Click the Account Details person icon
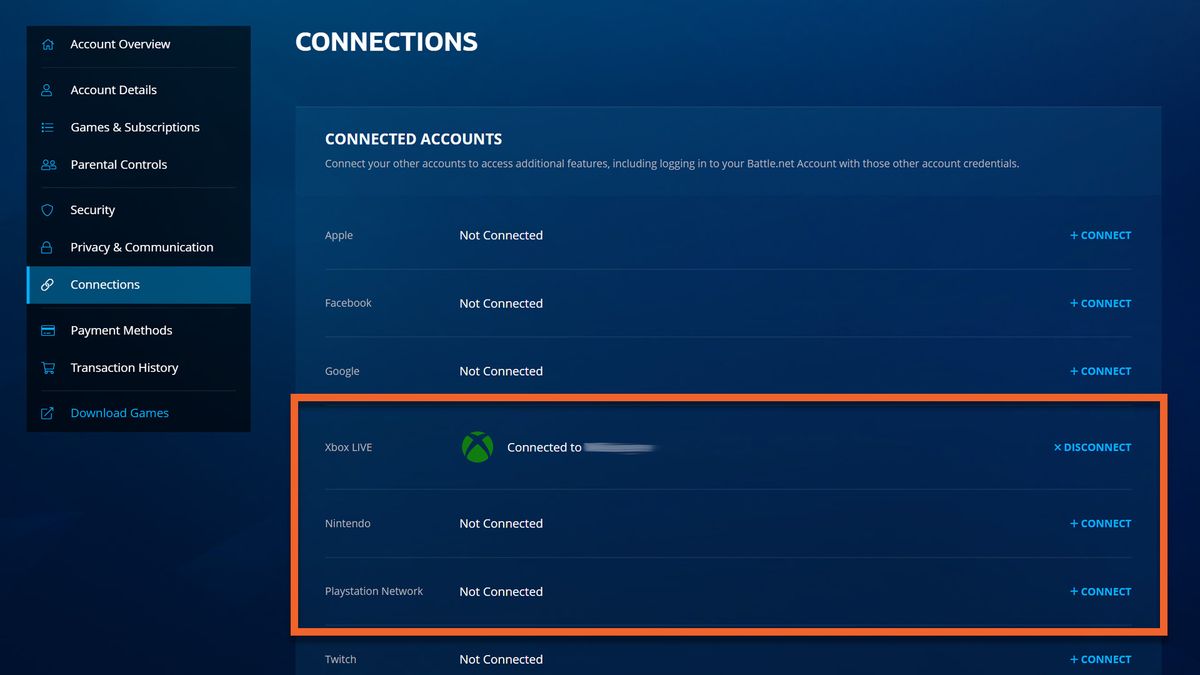 click(x=47, y=90)
